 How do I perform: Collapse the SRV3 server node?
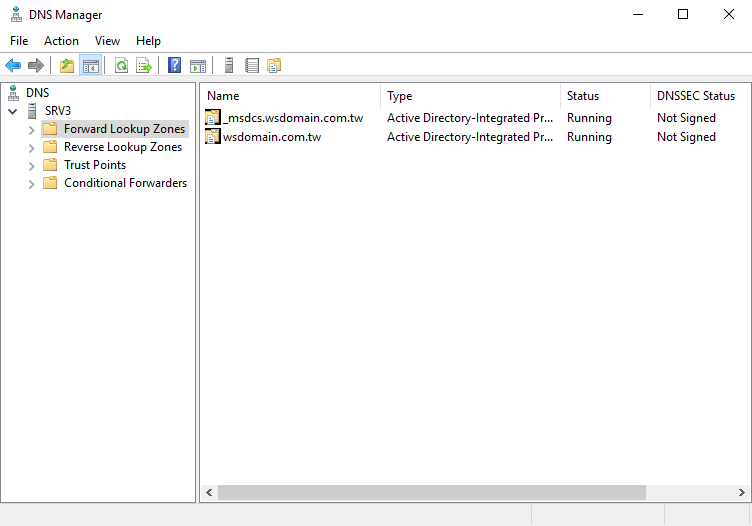click(13, 111)
